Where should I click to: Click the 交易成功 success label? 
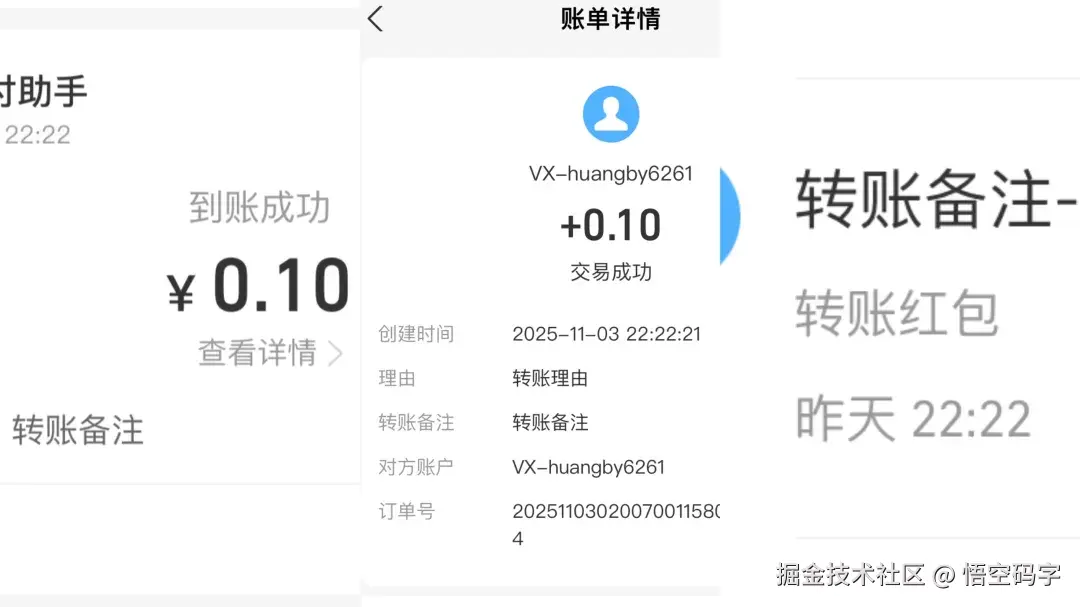611,272
